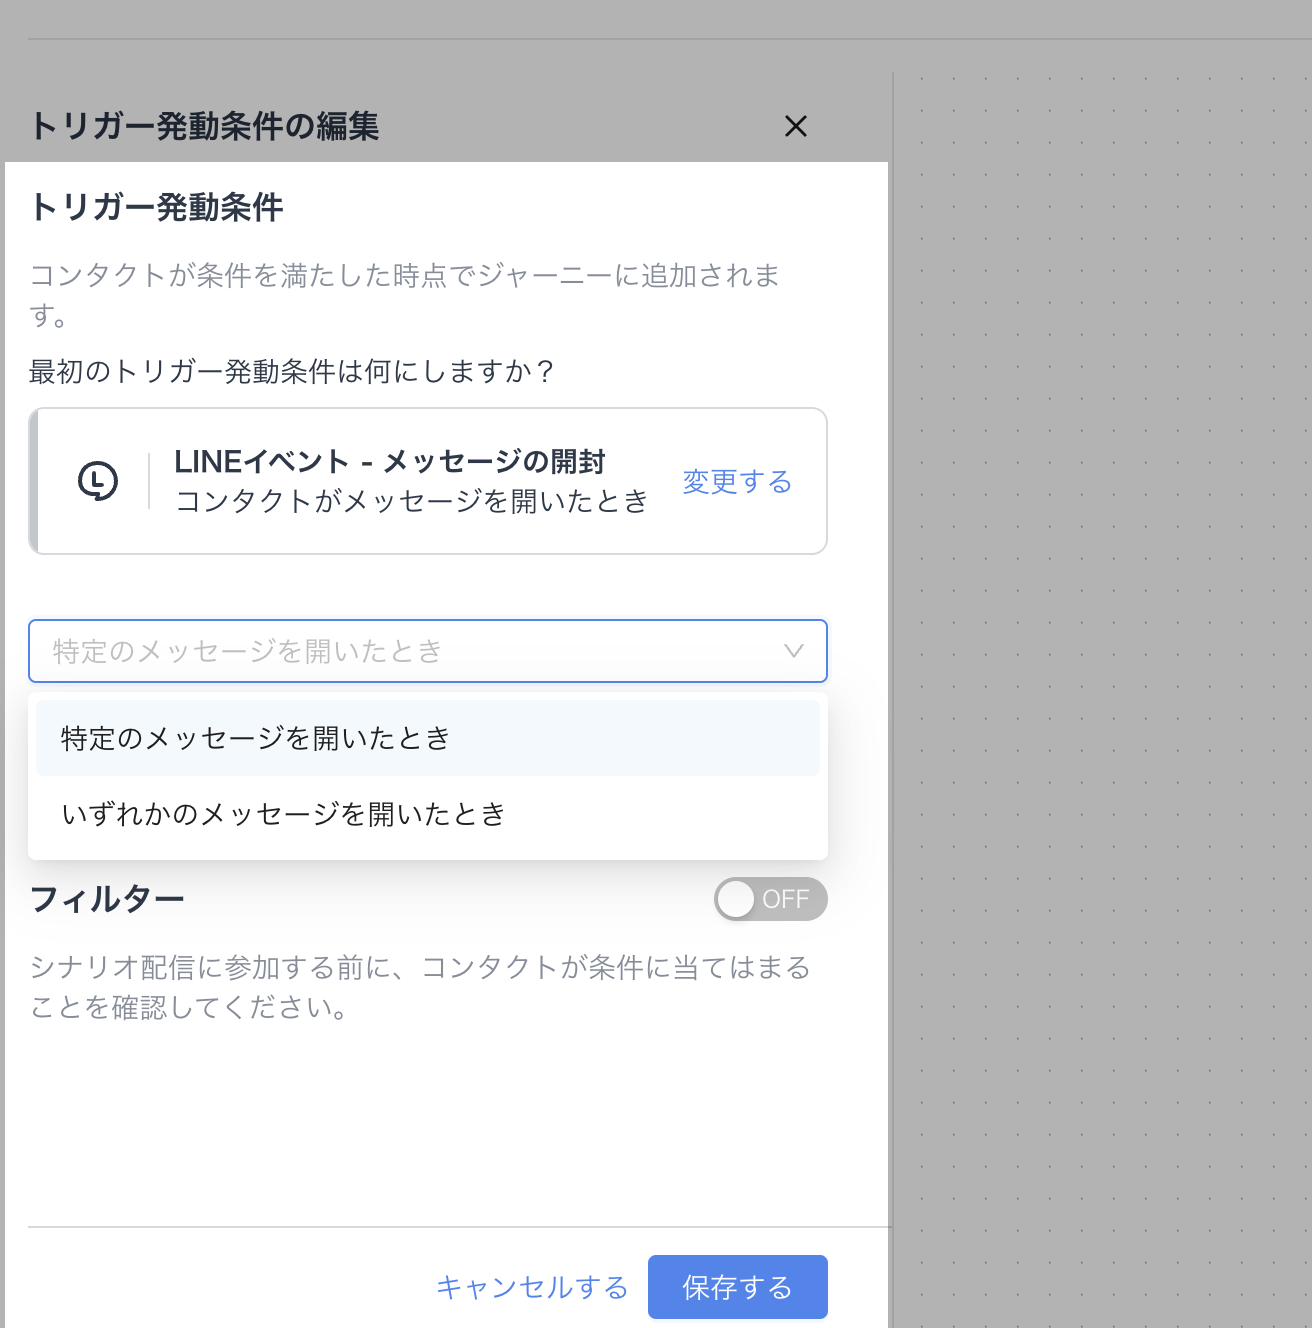Click the trigger card's gray left accent bar
1312x1328 pixels.
tap(33, 481)
